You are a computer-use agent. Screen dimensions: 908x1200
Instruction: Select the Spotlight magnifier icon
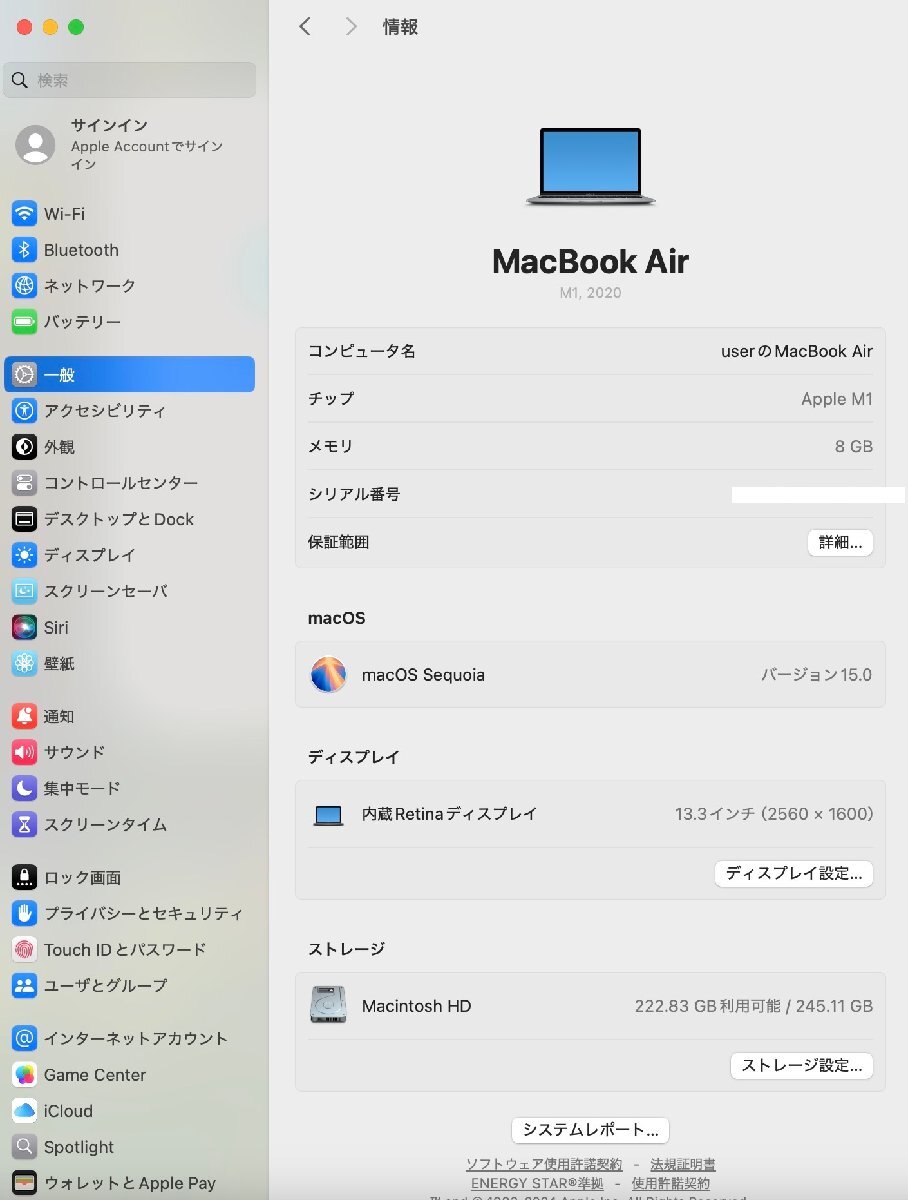[25, 1147]
